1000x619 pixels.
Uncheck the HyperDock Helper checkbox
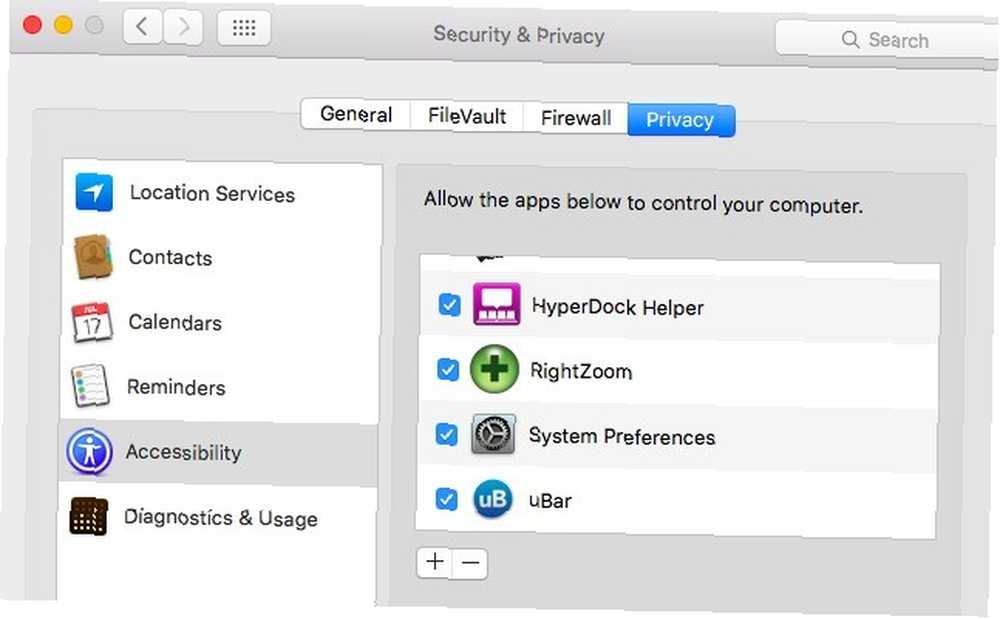pyautogui.click(x=450, y=305)
